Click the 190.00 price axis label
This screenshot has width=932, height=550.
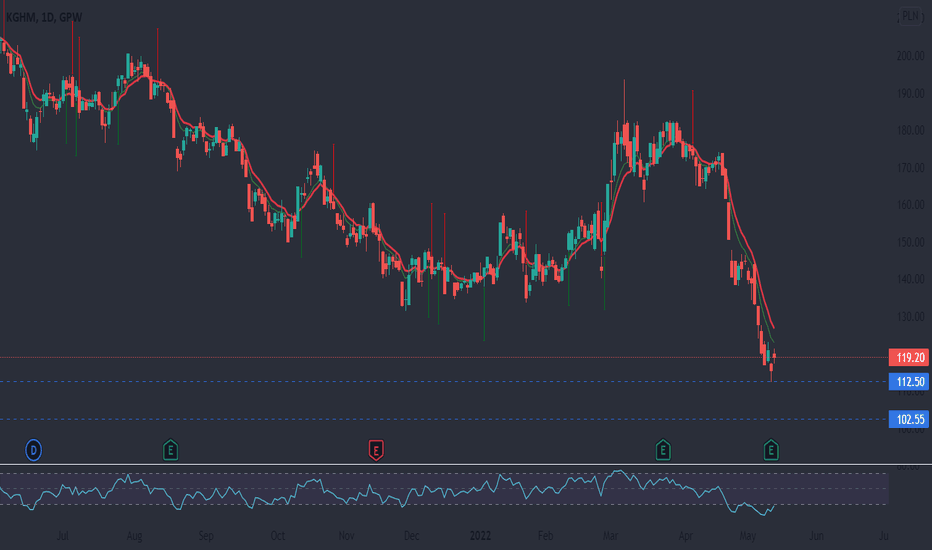(x=910, y=93)
